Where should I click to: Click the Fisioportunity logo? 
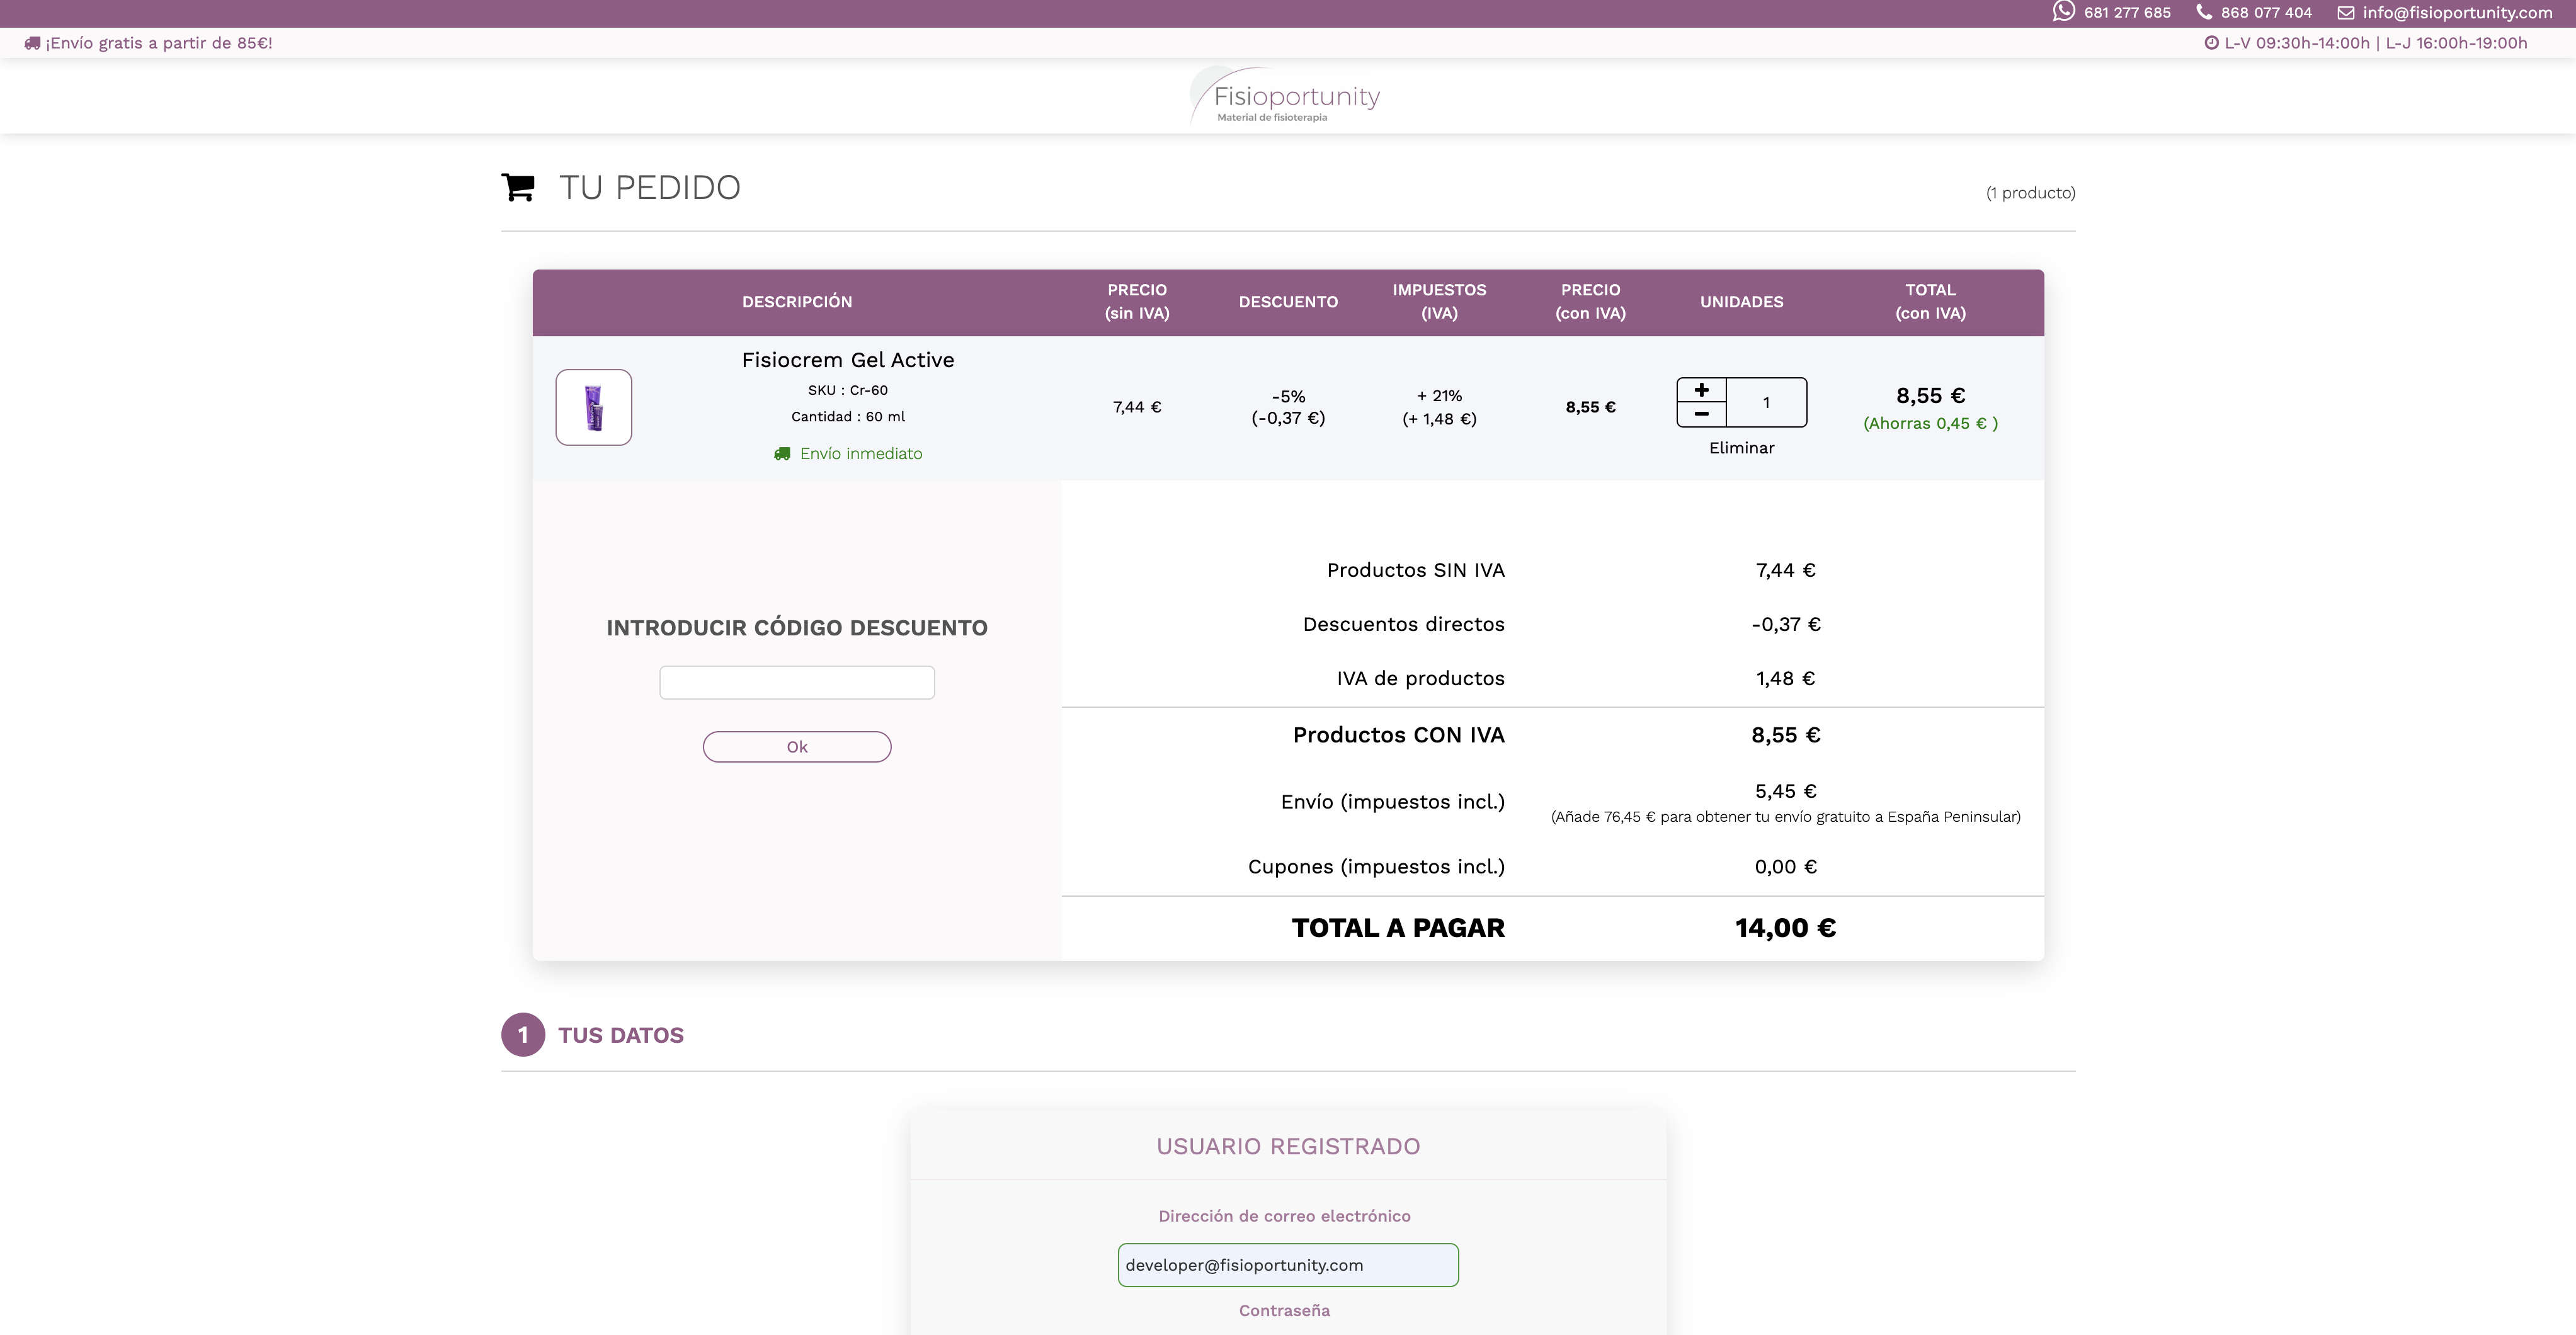[1286, 97]
